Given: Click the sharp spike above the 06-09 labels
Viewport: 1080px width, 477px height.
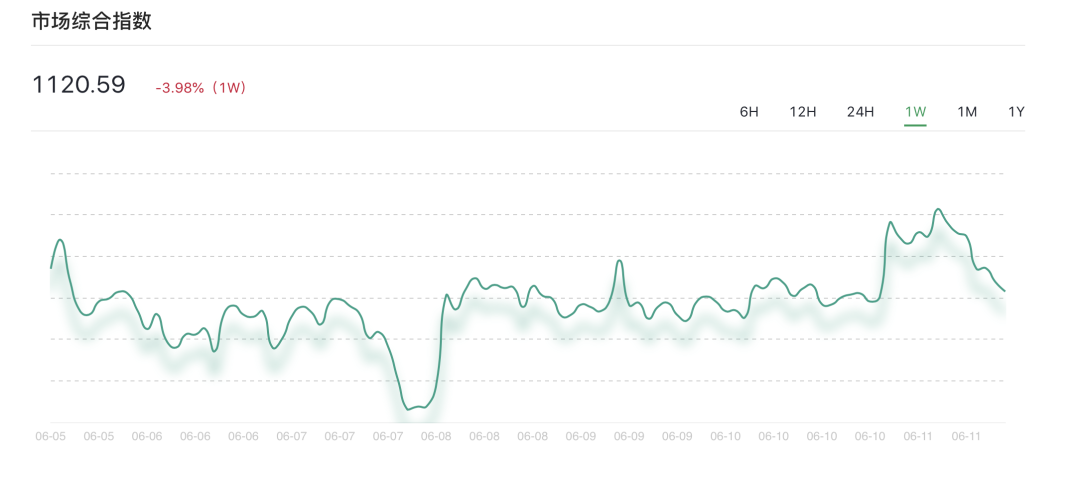Looking at the screenshot, I should tap(620, 261).
